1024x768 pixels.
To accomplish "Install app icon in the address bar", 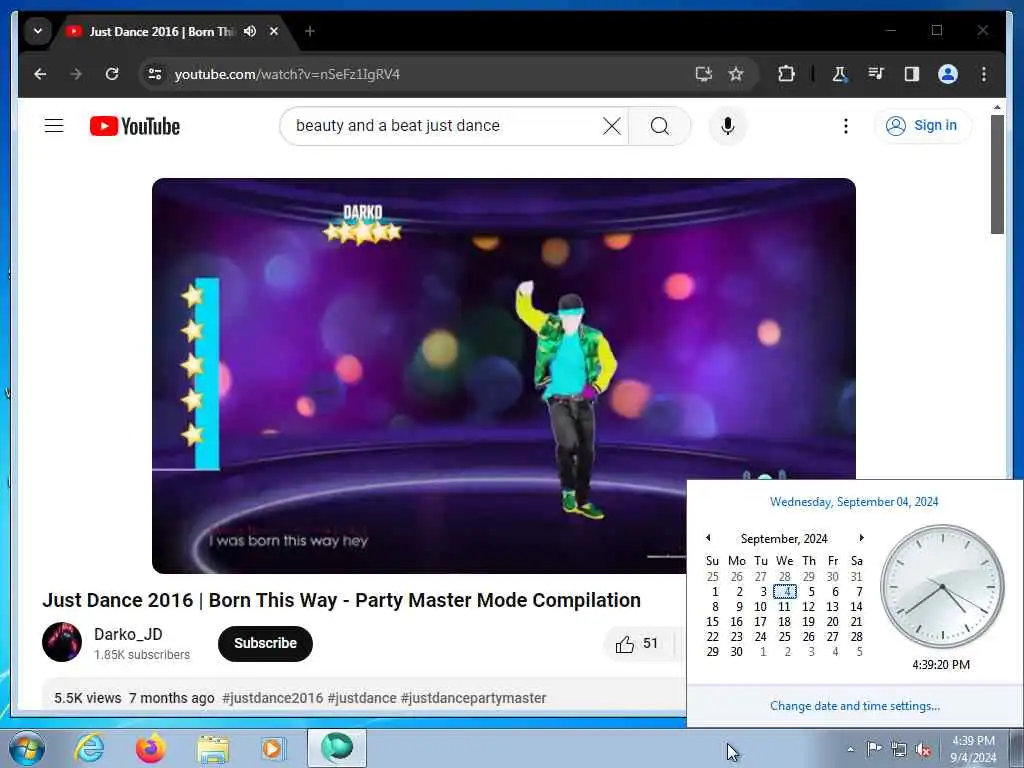I will tap(703, 74).
